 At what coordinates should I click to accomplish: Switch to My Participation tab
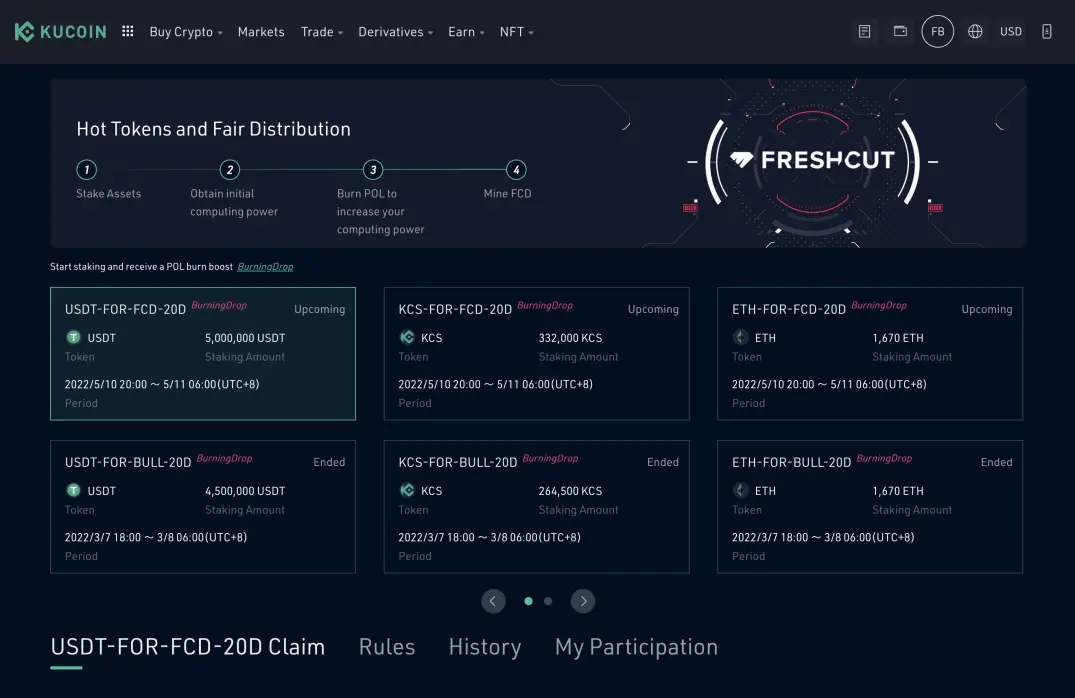click(636, 647)
